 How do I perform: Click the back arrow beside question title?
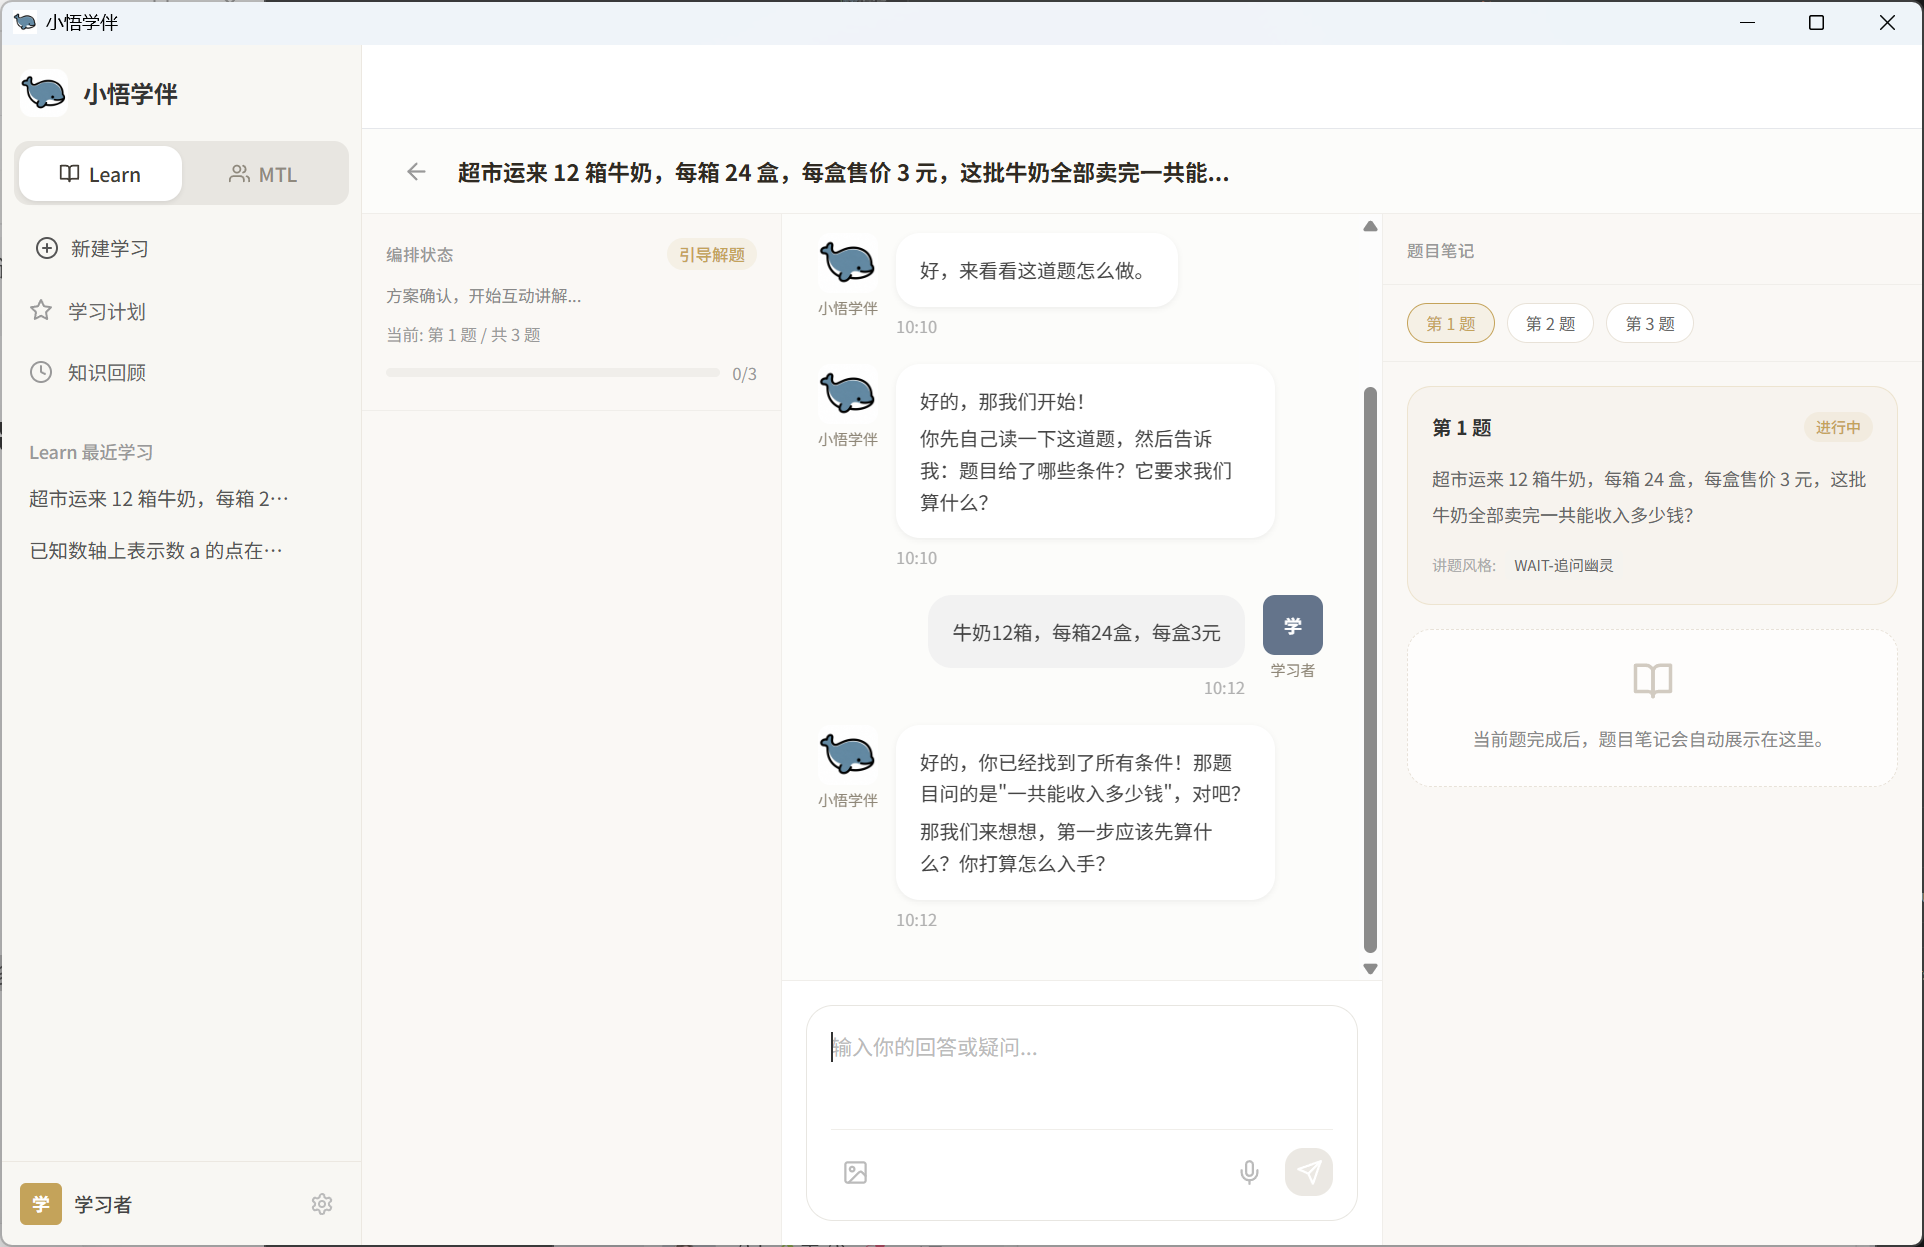tap(416, 172)
